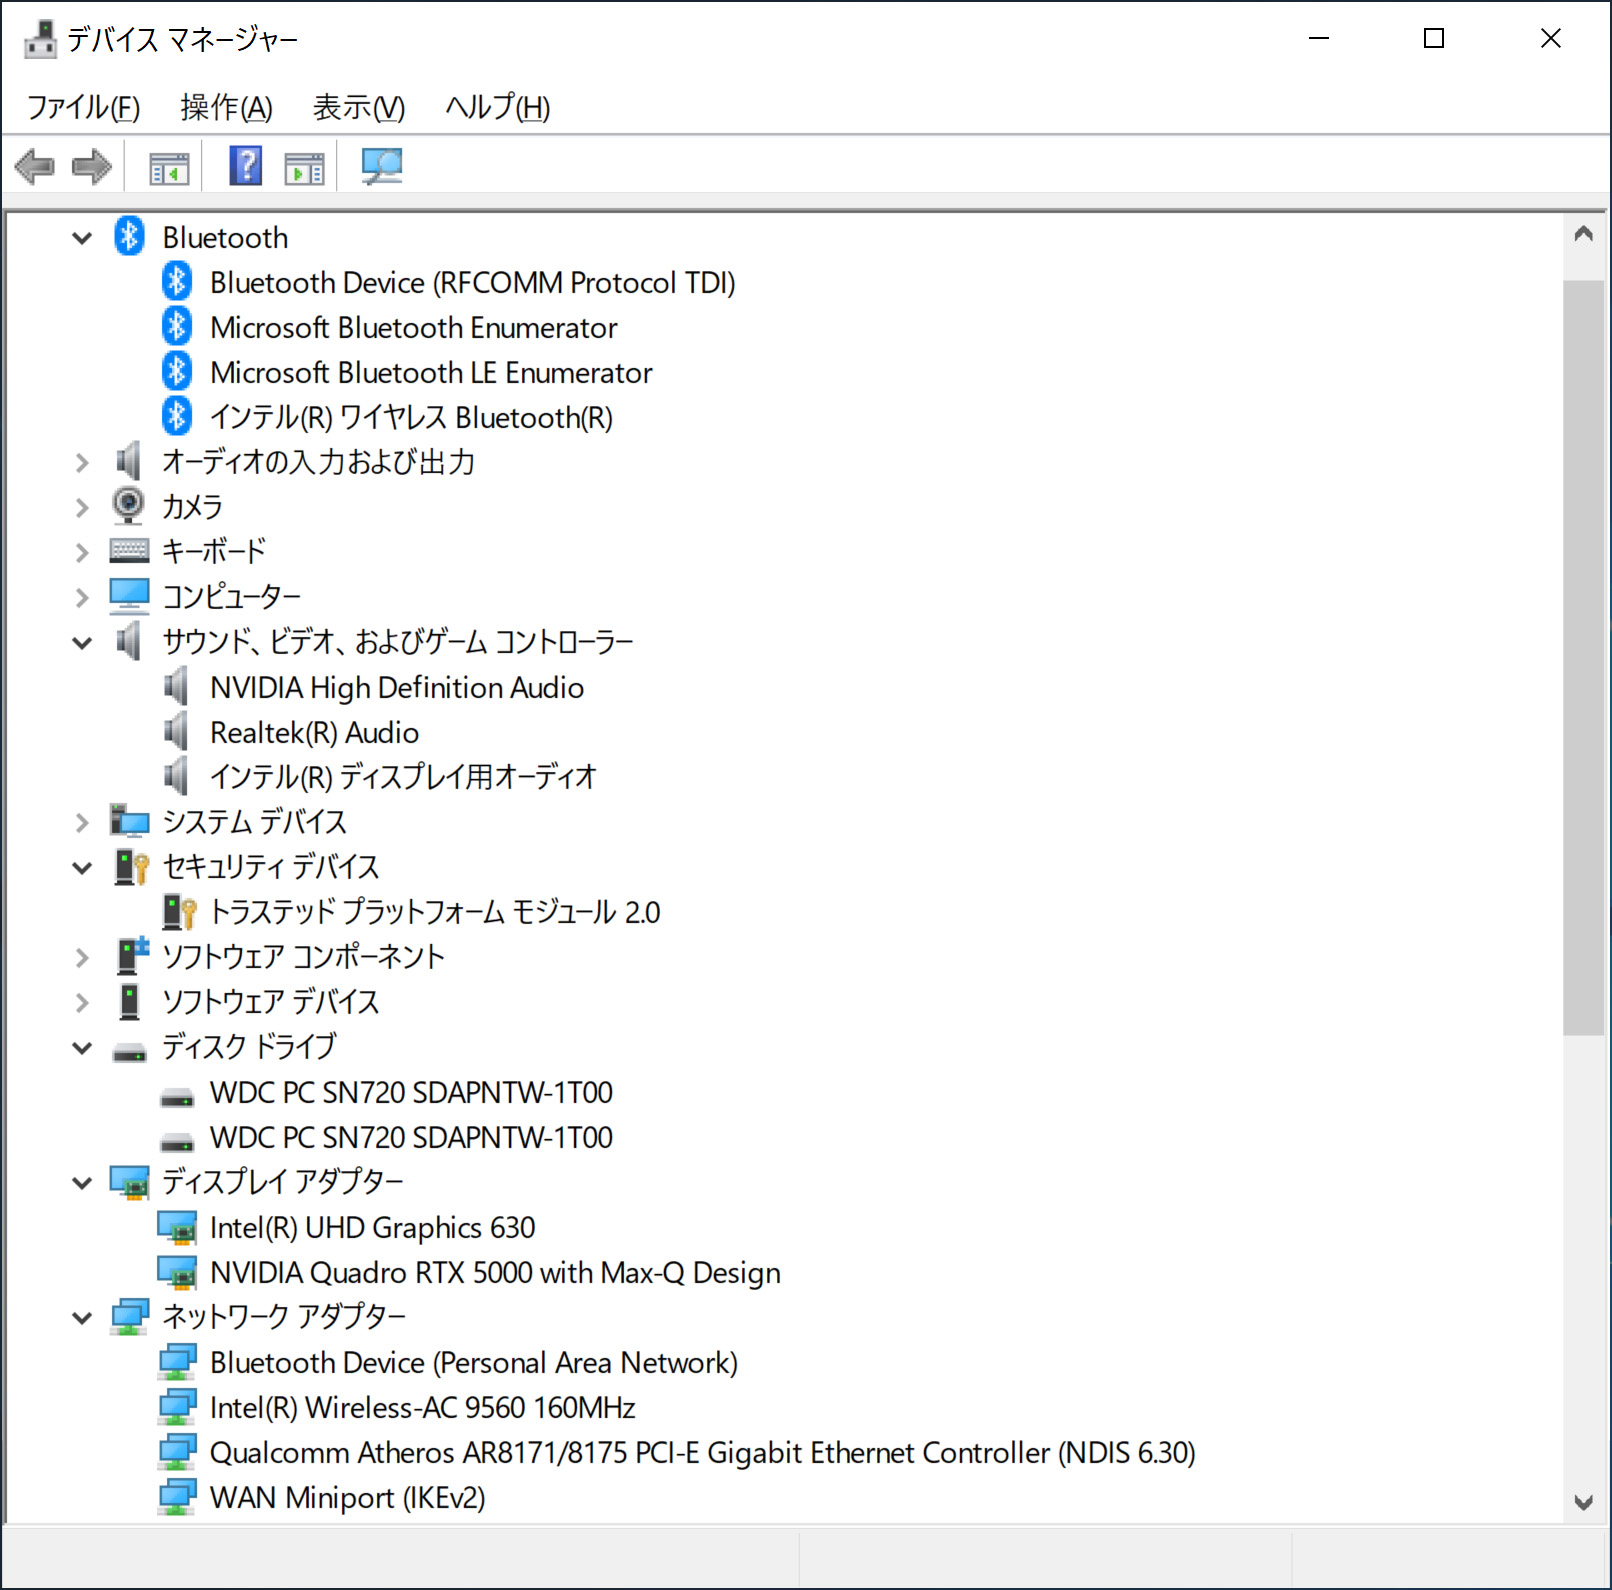The image size is (1612, 1590).
Task: Click the scrollbar down arrow
Action: pyautogui.click(x=1584, y=1501)
